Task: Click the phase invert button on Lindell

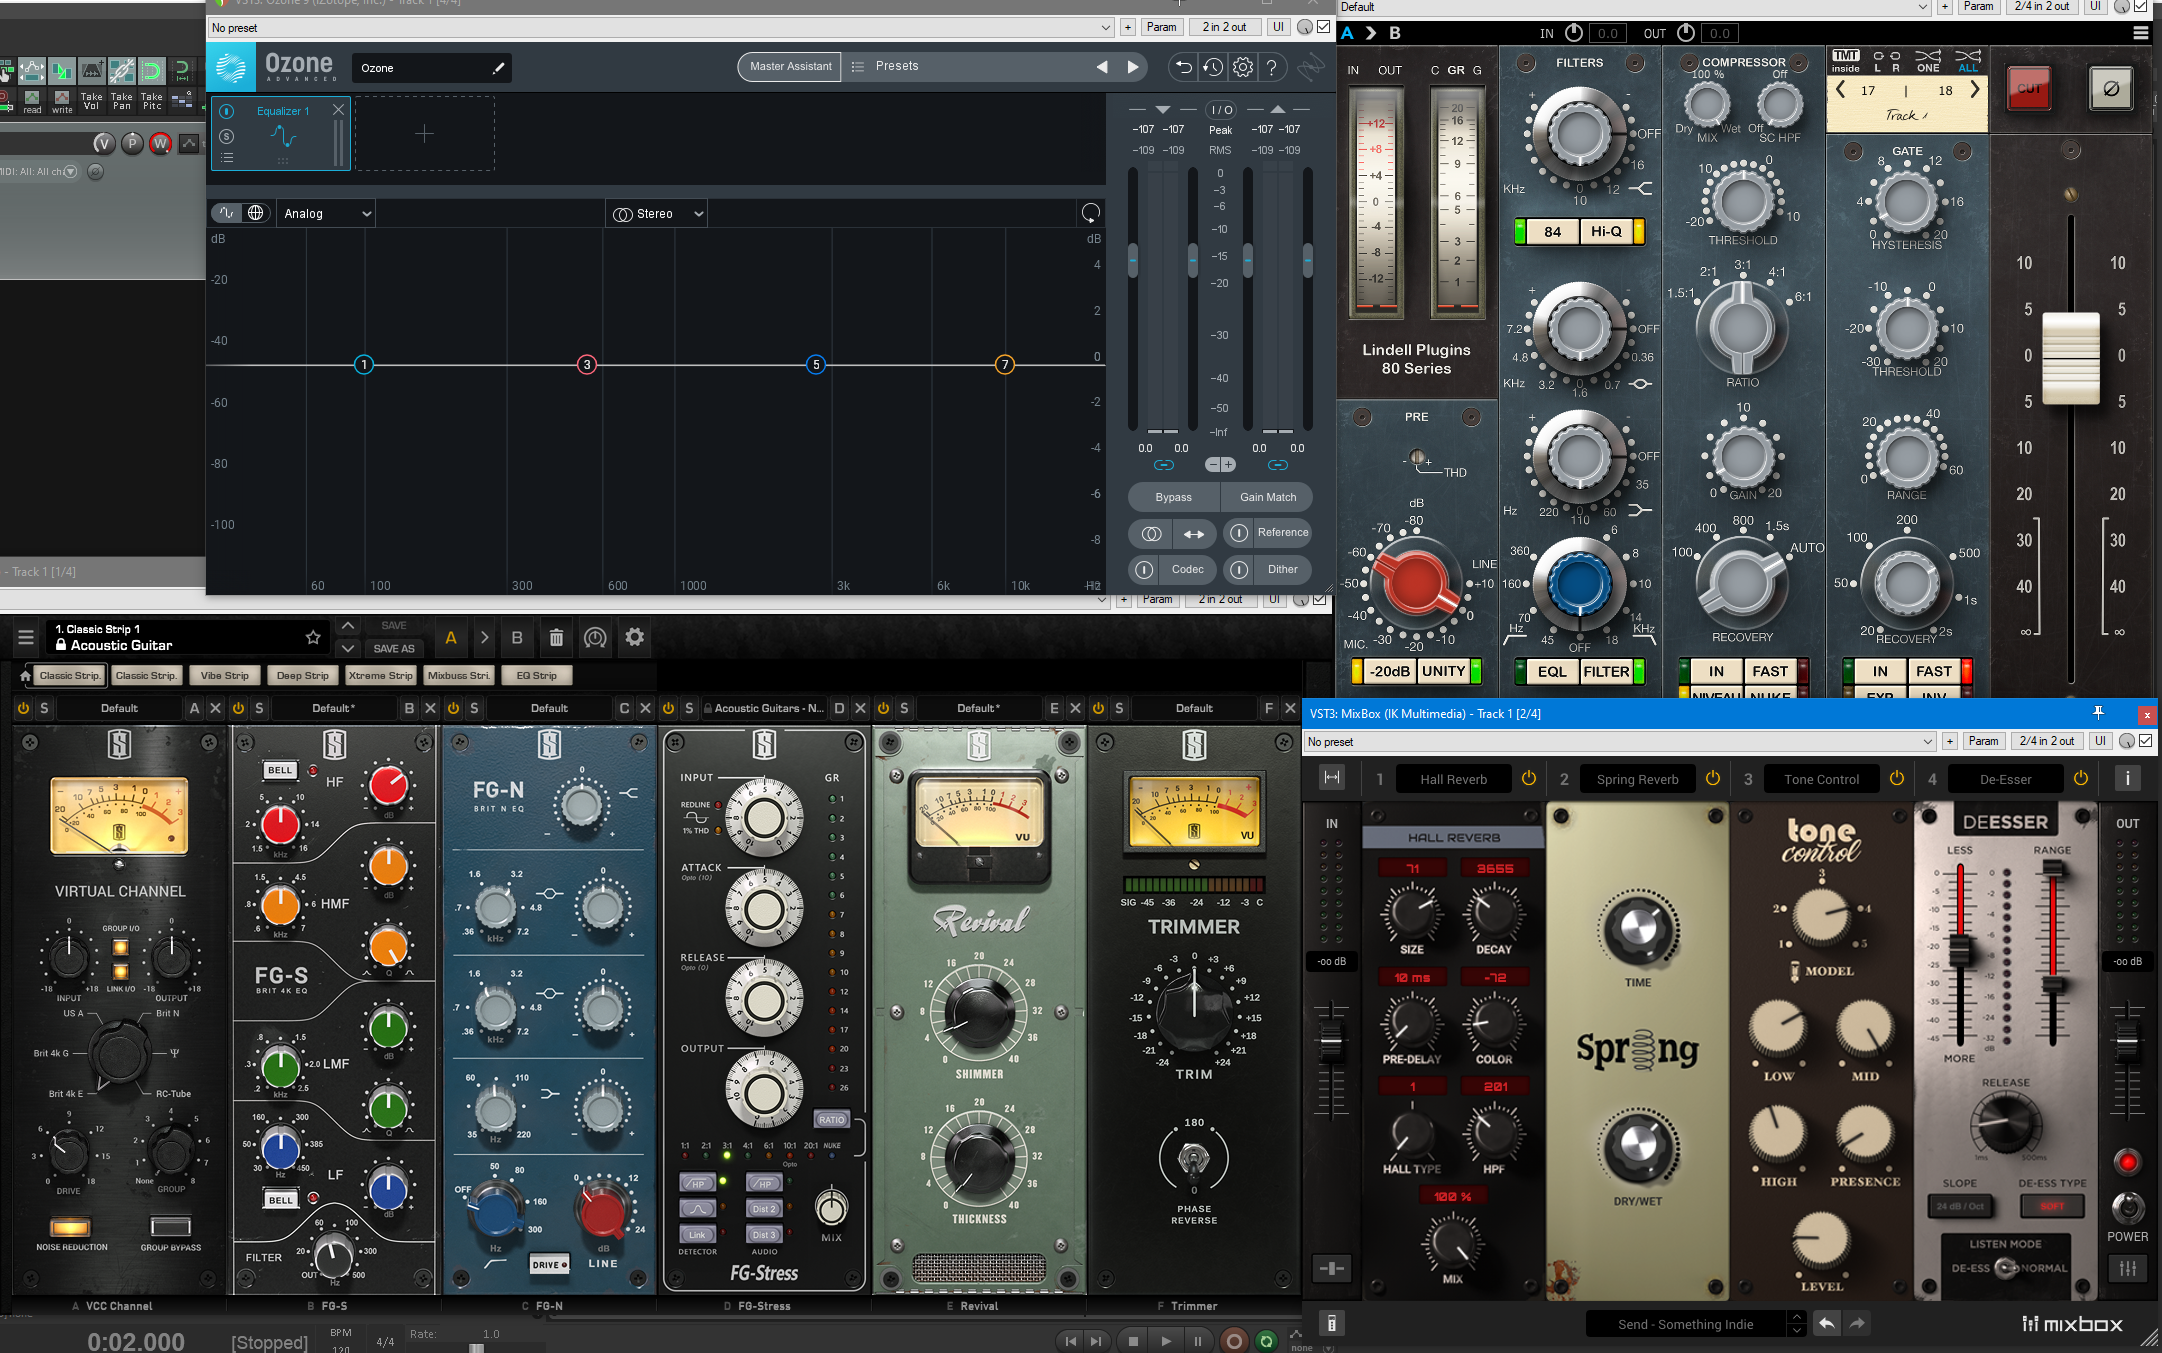Action: 2111,89
